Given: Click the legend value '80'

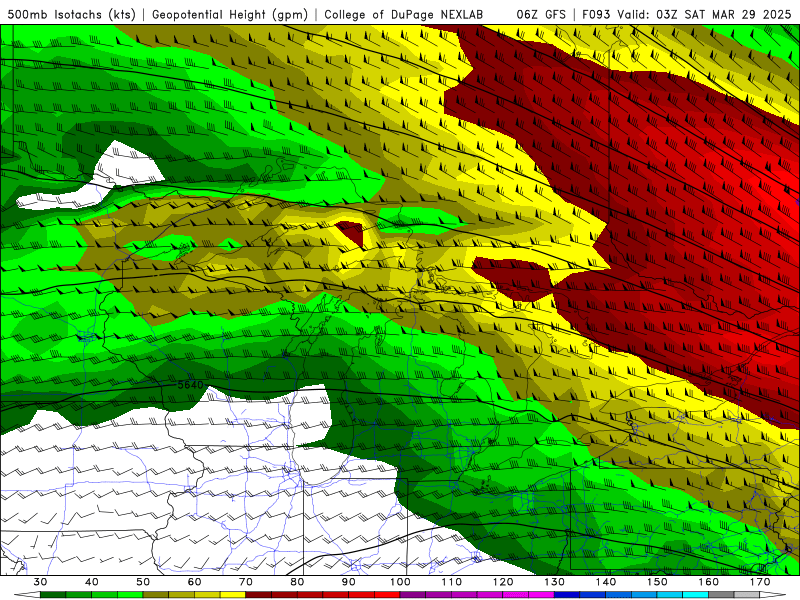Looking at the screenshot, I should [x=297, y=582].
